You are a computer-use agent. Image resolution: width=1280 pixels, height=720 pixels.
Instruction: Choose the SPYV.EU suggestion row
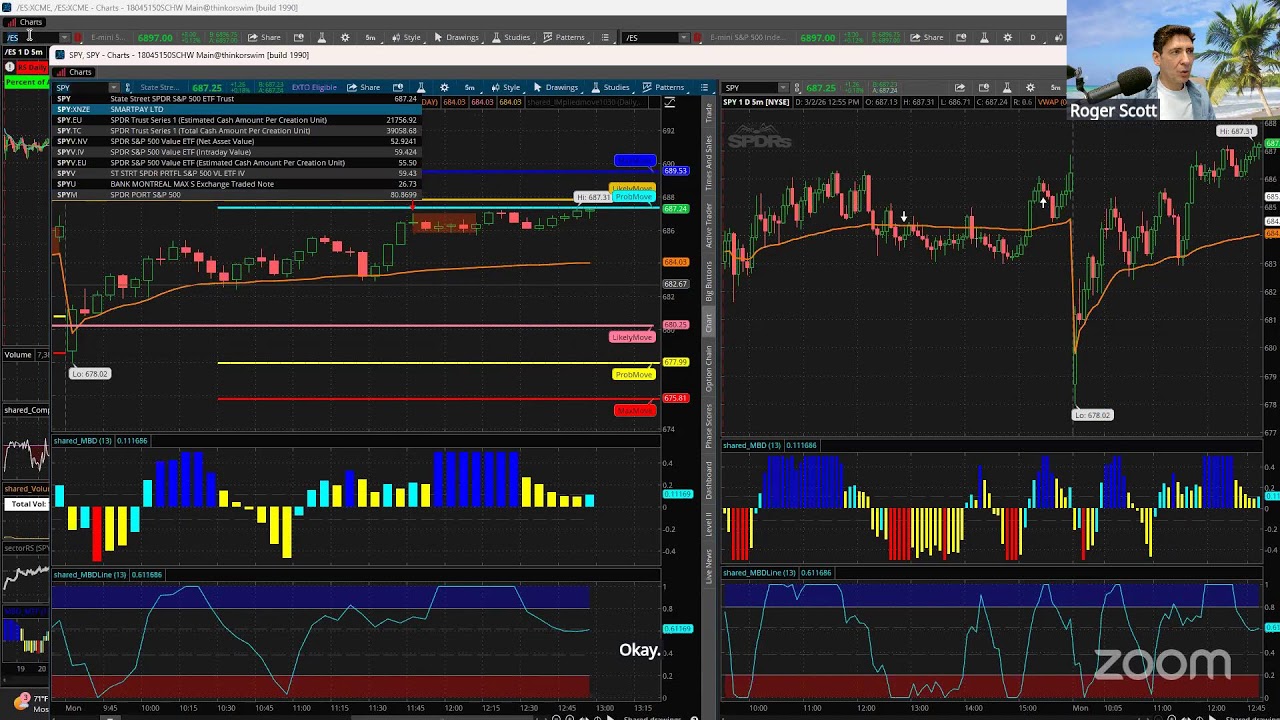(236, 163)
